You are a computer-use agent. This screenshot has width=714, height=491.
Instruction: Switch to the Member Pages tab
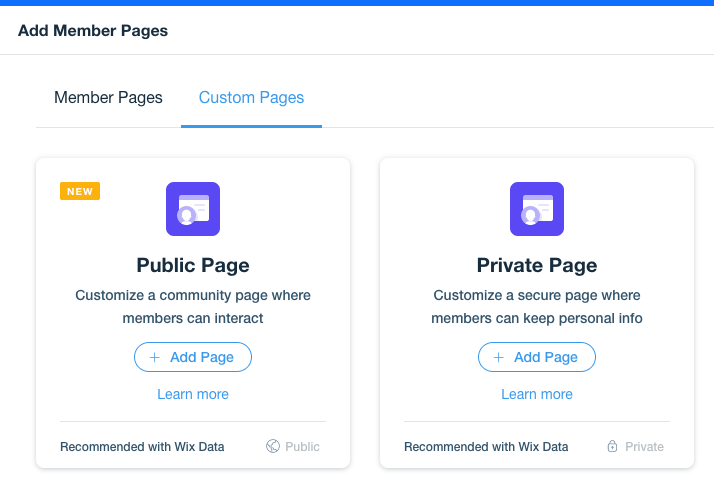click(108, 97)
